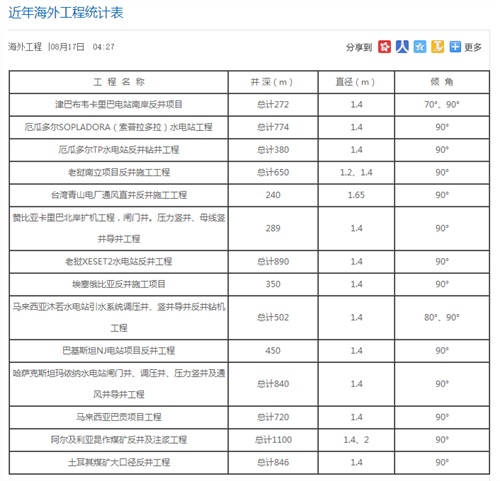The width and height of the screenshot is (500, 481).
Task: Select the 井深（m） column header
Action: pyautogui.click(x=273, y=82)
